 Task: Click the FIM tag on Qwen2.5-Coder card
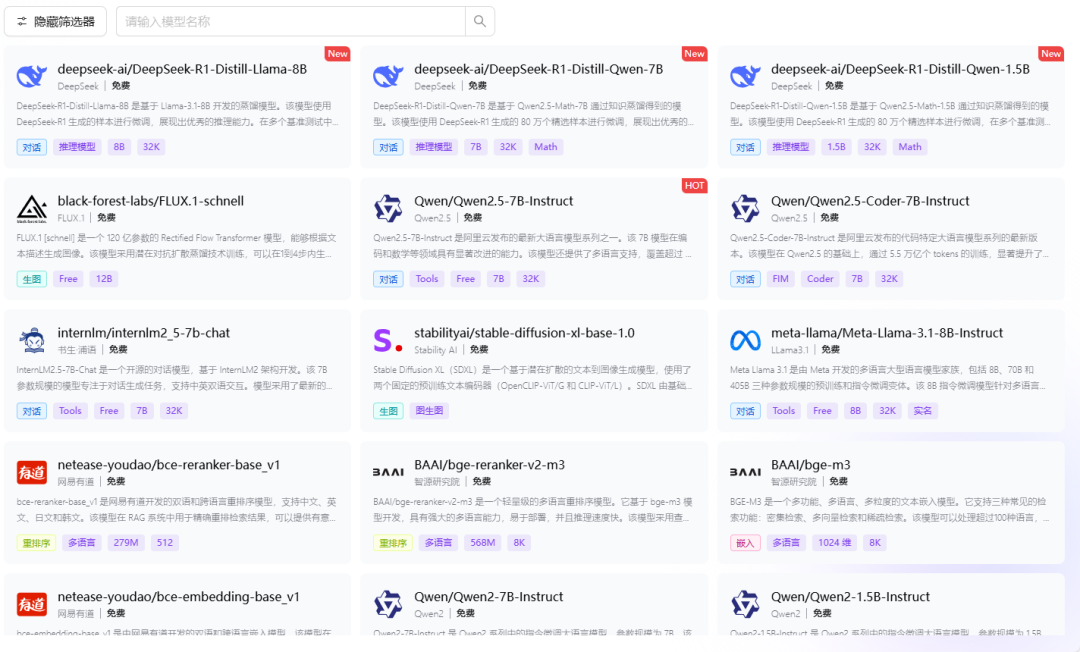pyautogui.click(x=780, y=279)
